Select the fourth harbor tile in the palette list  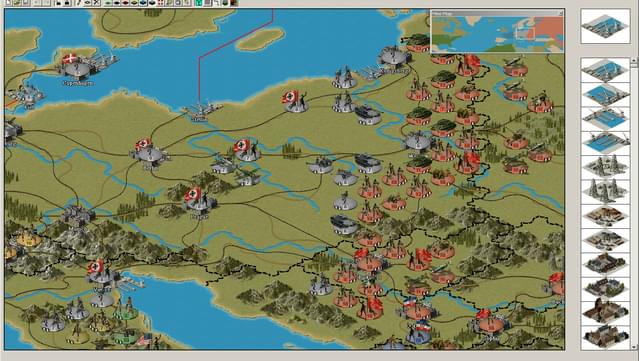pos(605,143)
